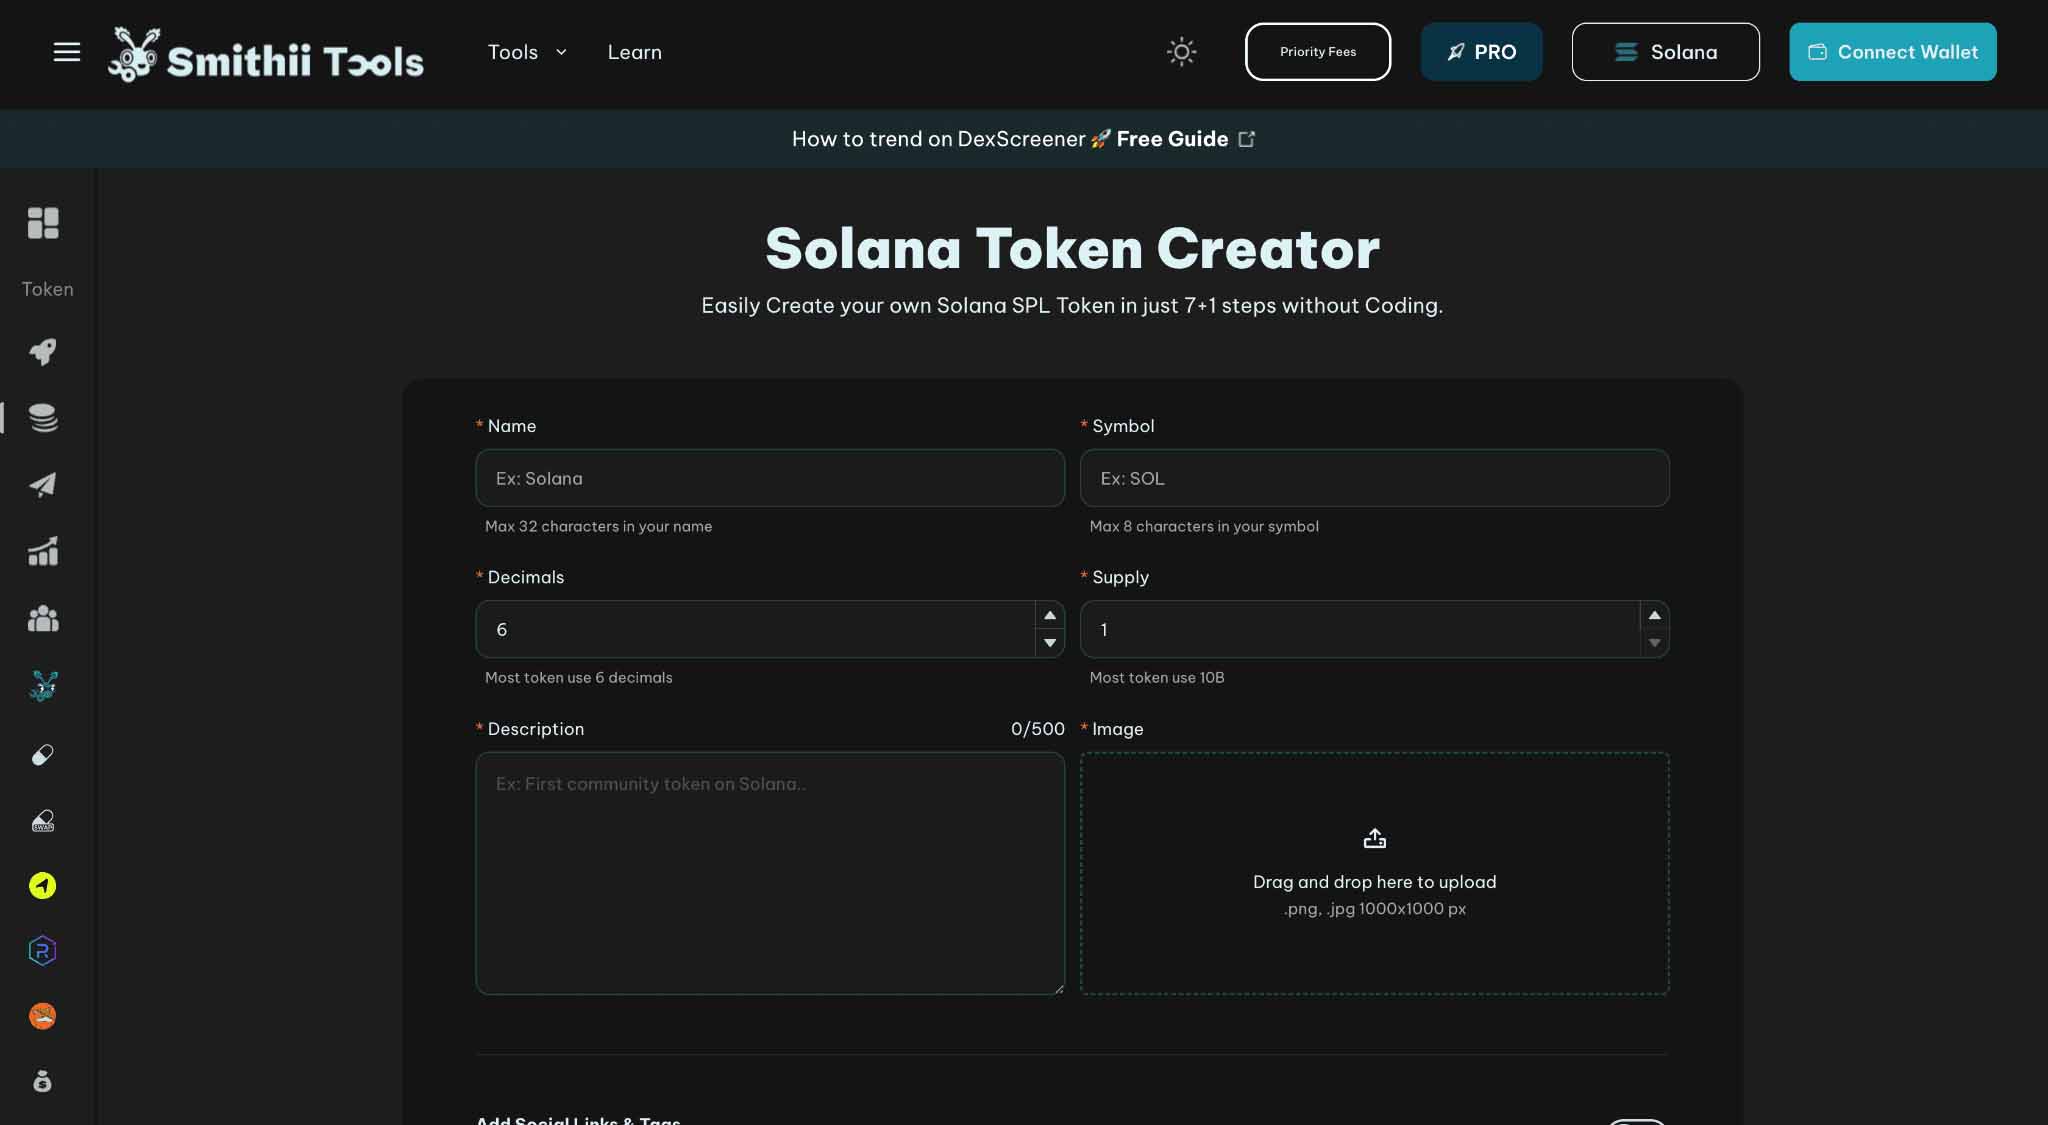Image resolution: width=2048 pixels, height=1125 pixels.
Task: Open the pill icon in sidebar
Action: click(43, 755)
